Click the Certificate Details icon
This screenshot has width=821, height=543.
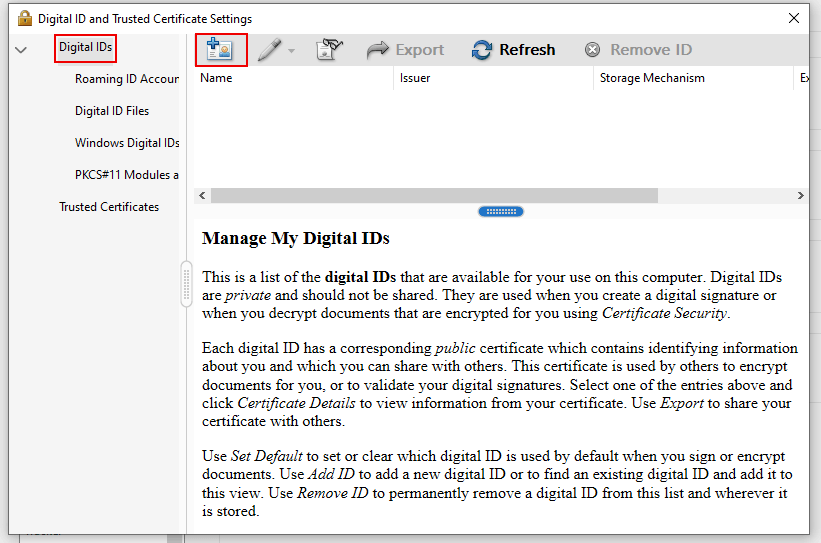329,50
